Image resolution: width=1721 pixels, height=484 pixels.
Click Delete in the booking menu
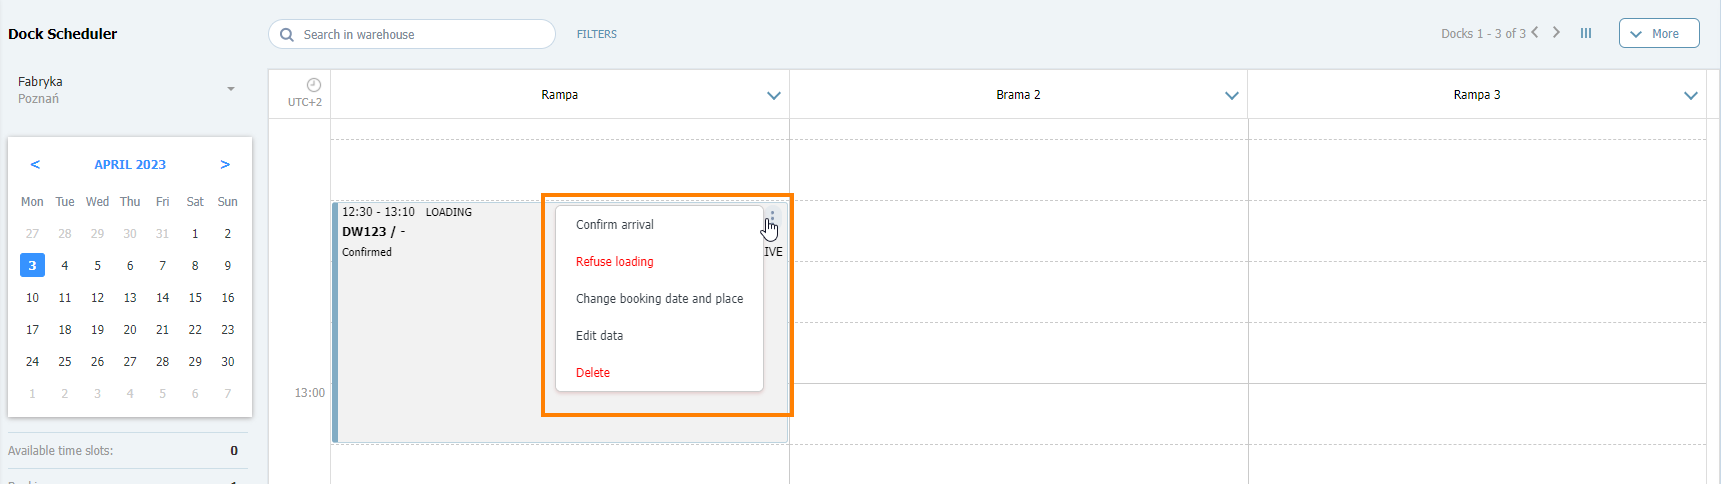click(593, 373)
